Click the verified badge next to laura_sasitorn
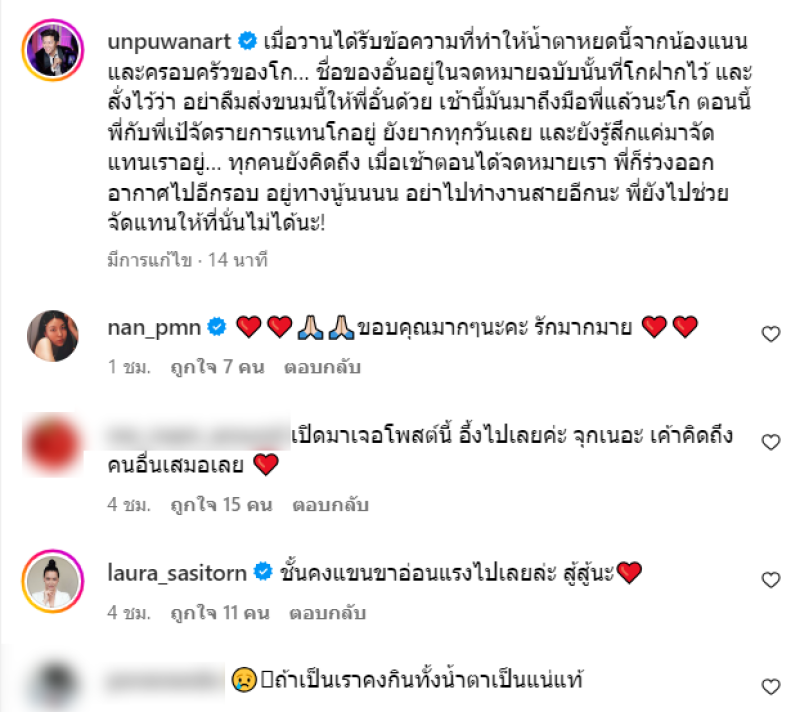This screenshot has width=800, height=712. point(263,572)
